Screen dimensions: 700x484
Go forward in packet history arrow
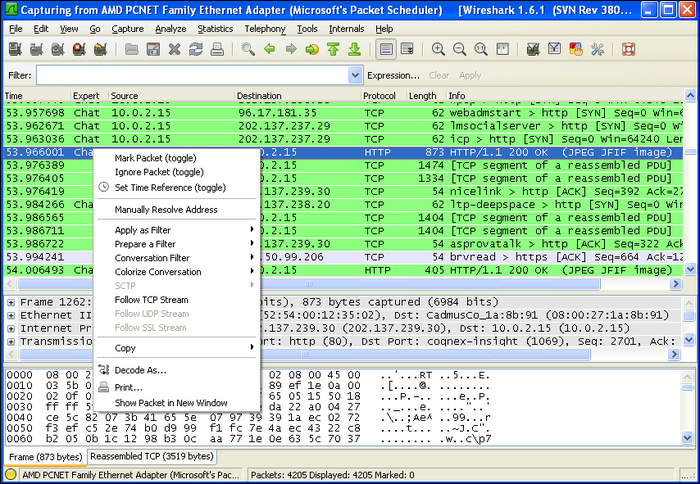pyautogui.click(x=291, y=49)
